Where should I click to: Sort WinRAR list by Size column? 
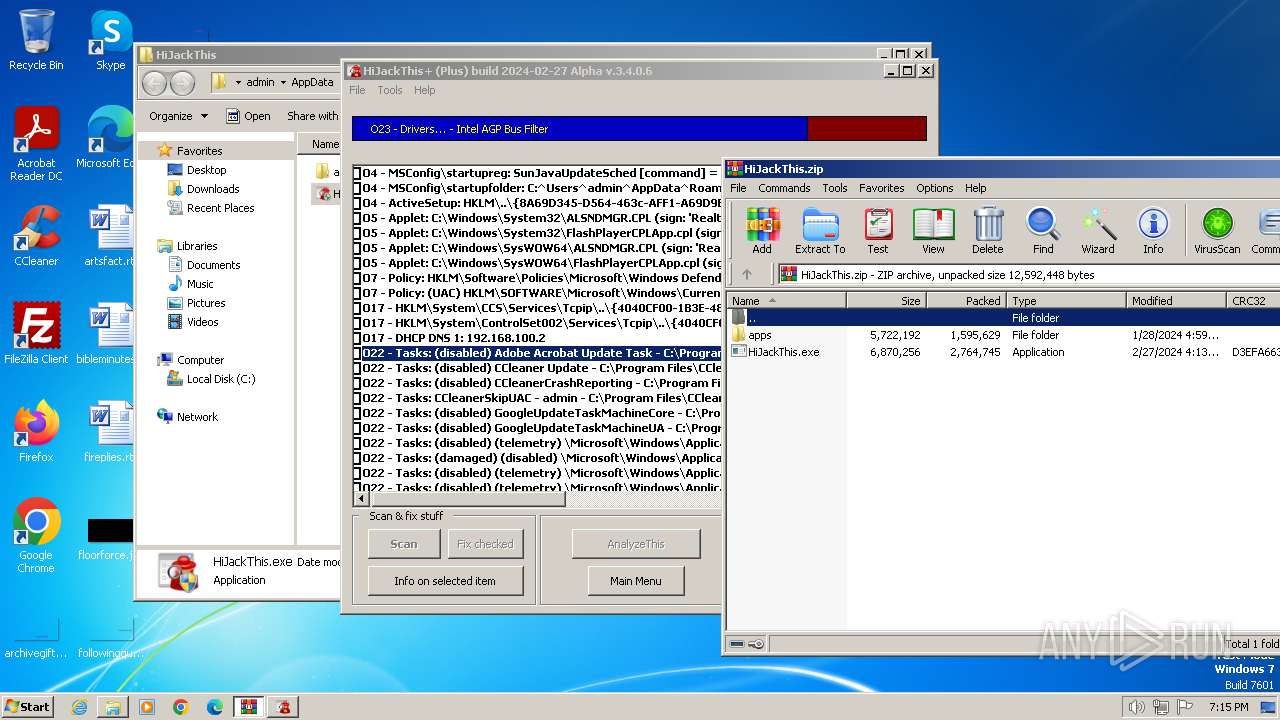click(x=886, y=301)
